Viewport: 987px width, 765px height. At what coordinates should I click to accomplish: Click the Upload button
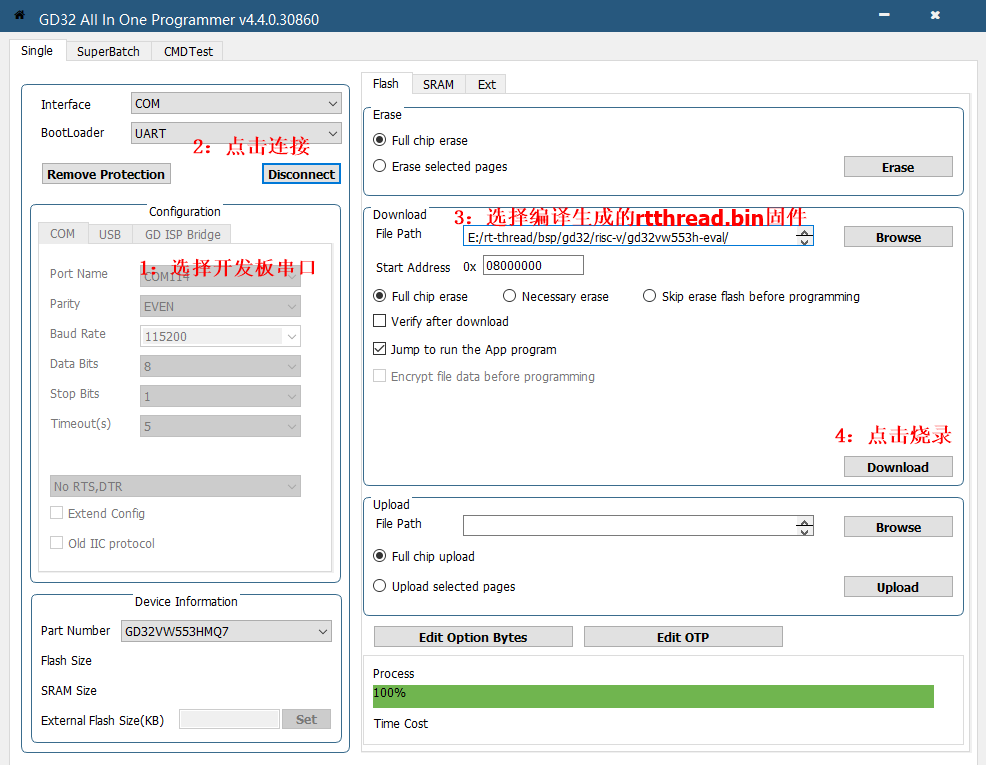tap(898, 587)
